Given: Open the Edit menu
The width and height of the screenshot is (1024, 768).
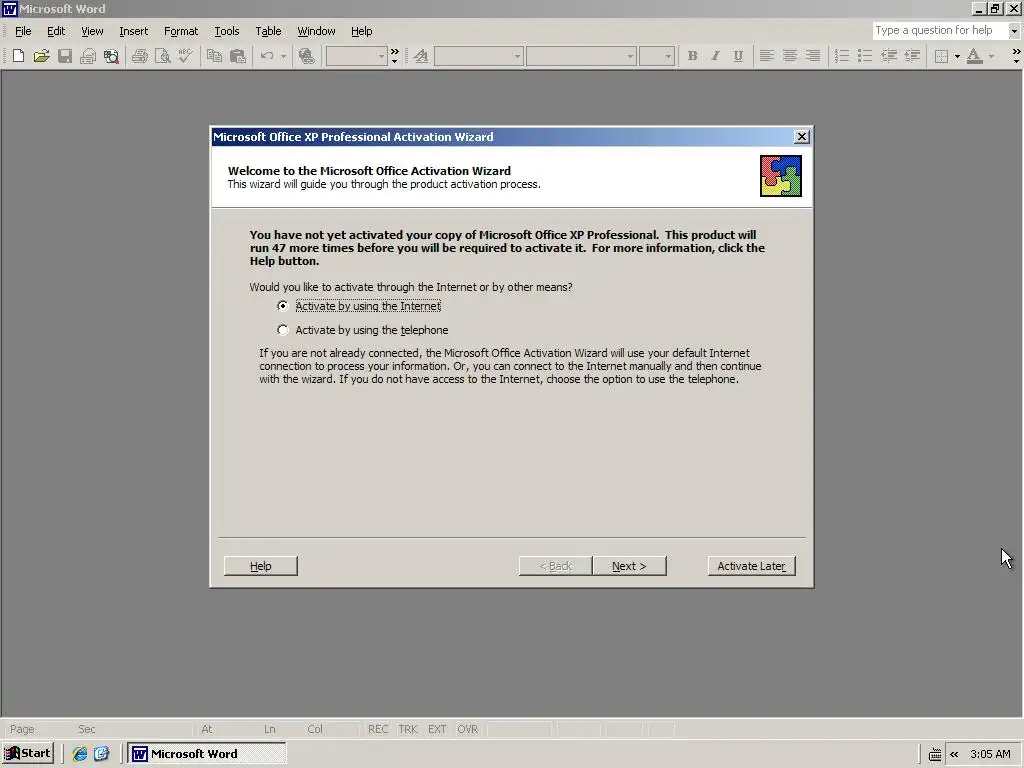Looking at the screenshot, I should [56, 31].
